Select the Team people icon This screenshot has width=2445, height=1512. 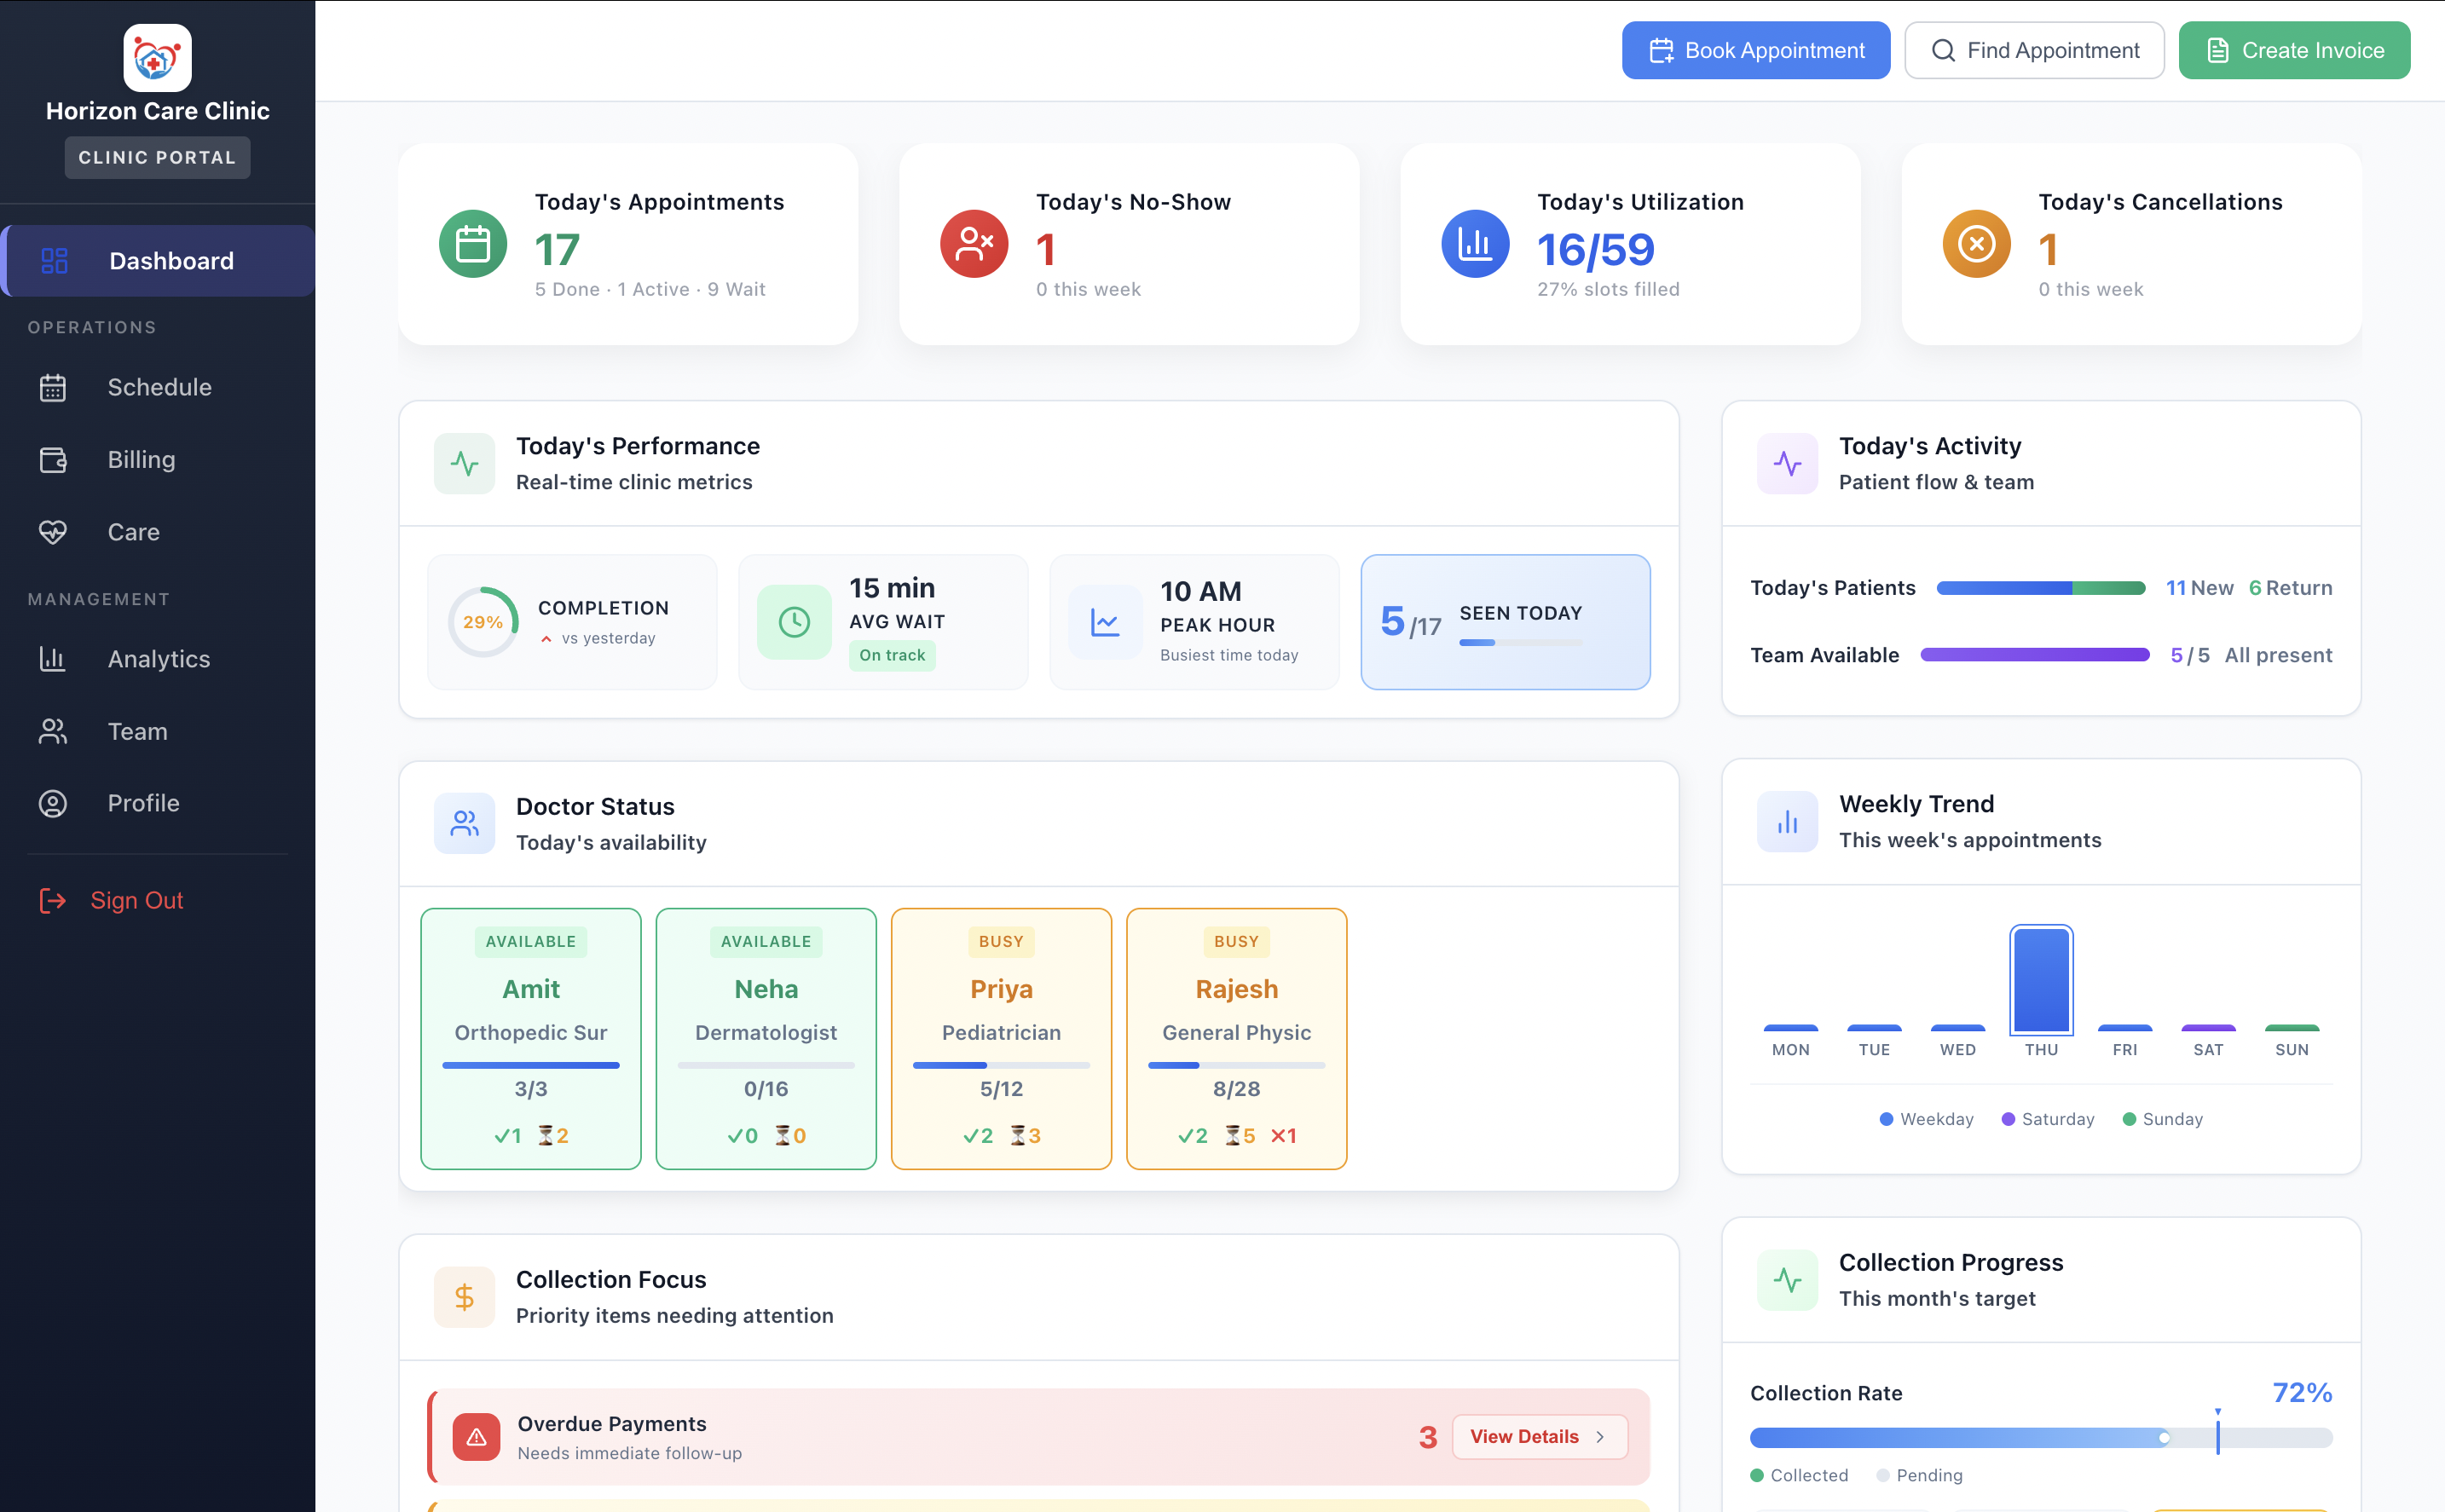pyautogui.click(x=53, y=731)
